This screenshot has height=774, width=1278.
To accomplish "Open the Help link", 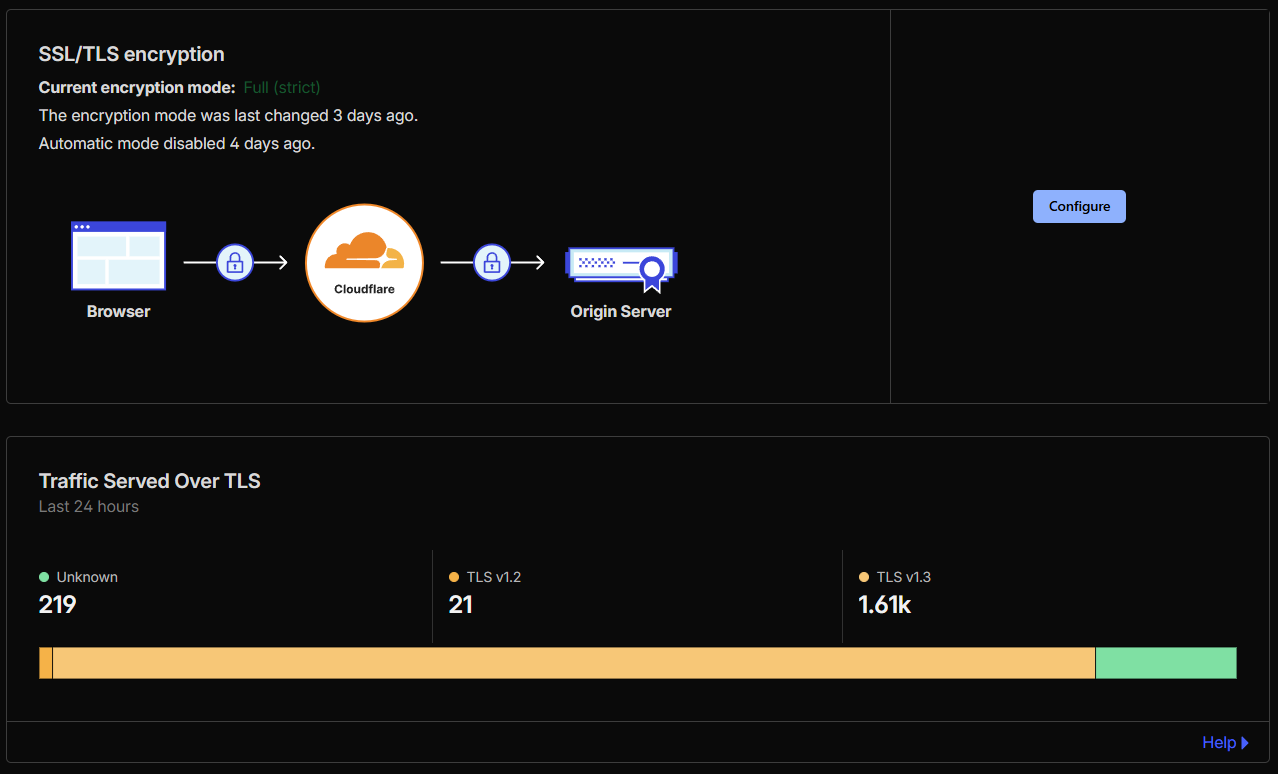I will [1225, 742].
